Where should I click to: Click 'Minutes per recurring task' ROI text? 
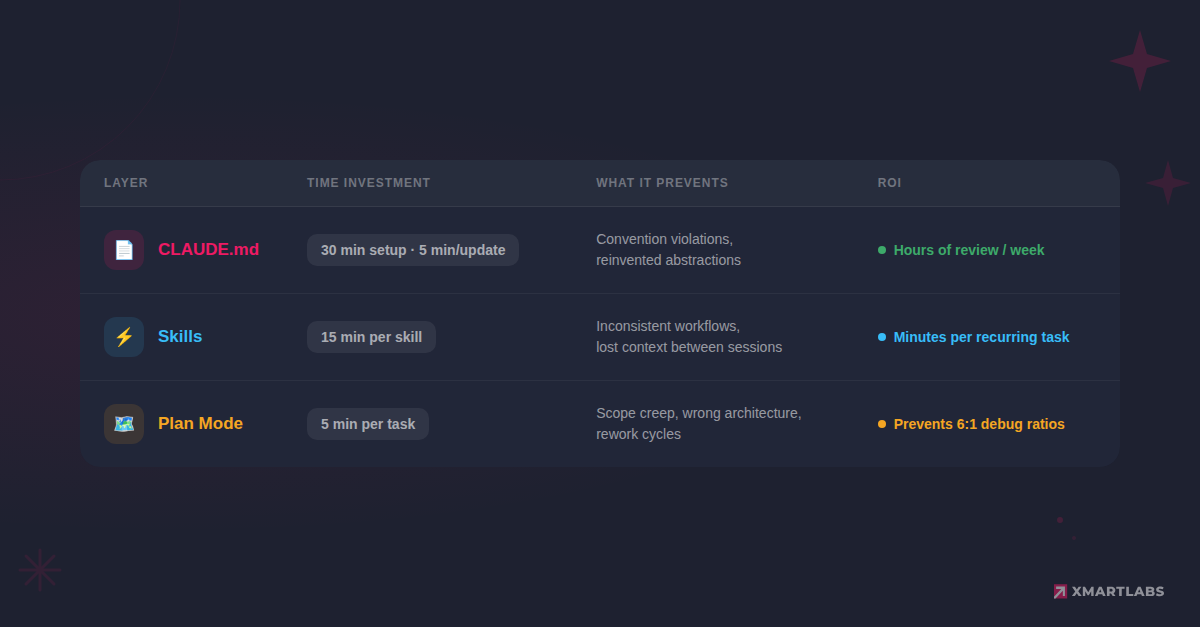[981, 337]
